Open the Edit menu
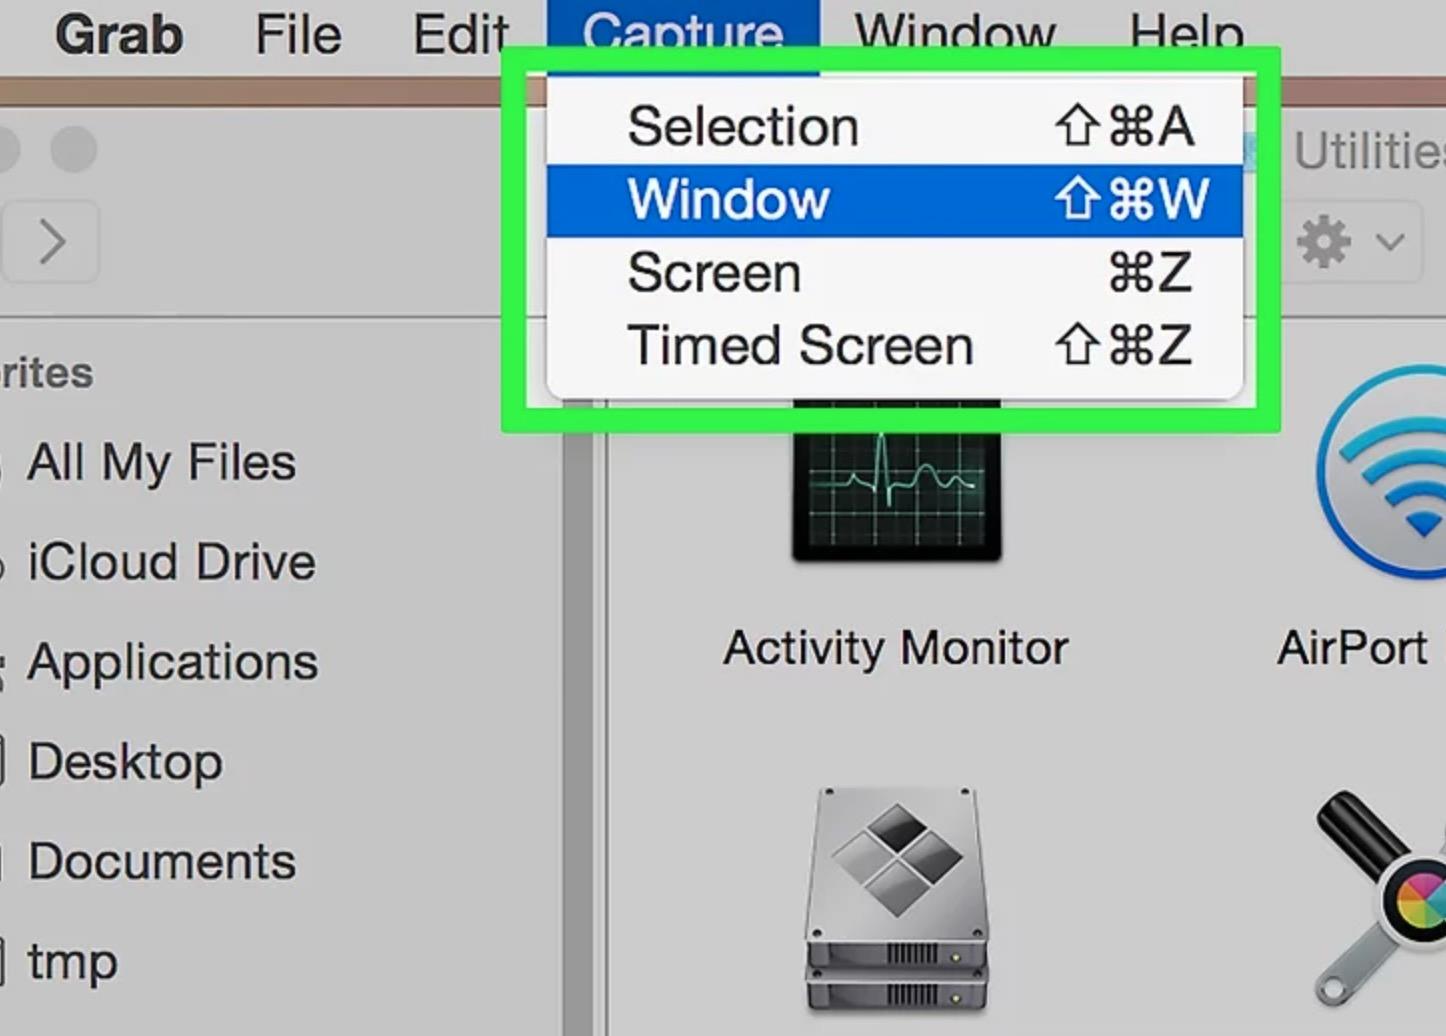The width and height of the screenshot is (1446, 1036). click(461, 34)
